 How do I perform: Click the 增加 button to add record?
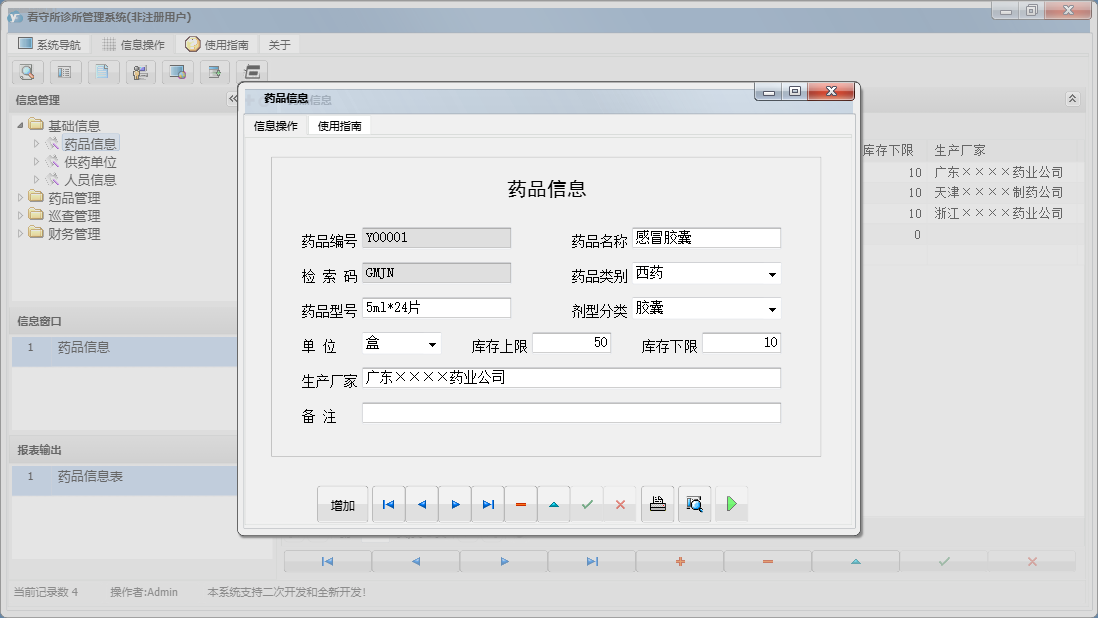click(x=343, y=504)
